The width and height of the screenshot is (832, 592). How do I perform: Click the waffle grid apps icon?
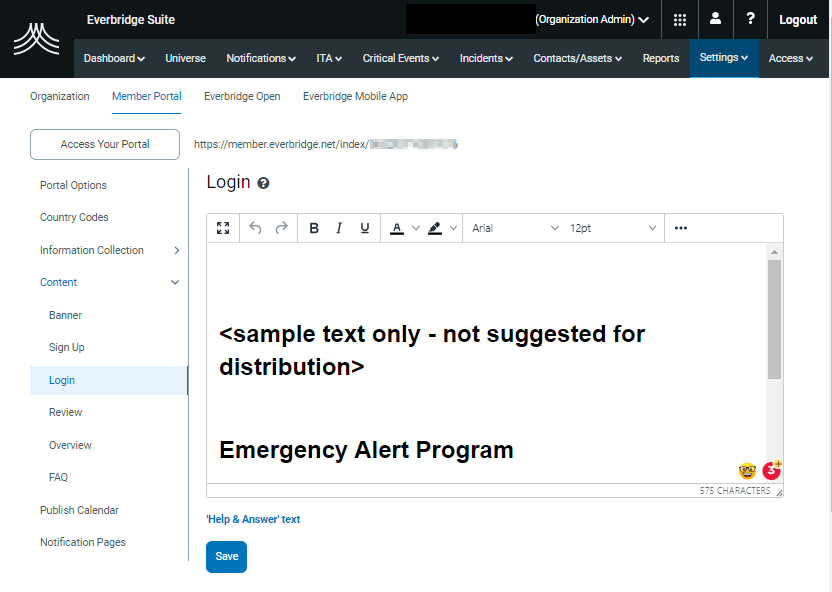click(679, 19)
